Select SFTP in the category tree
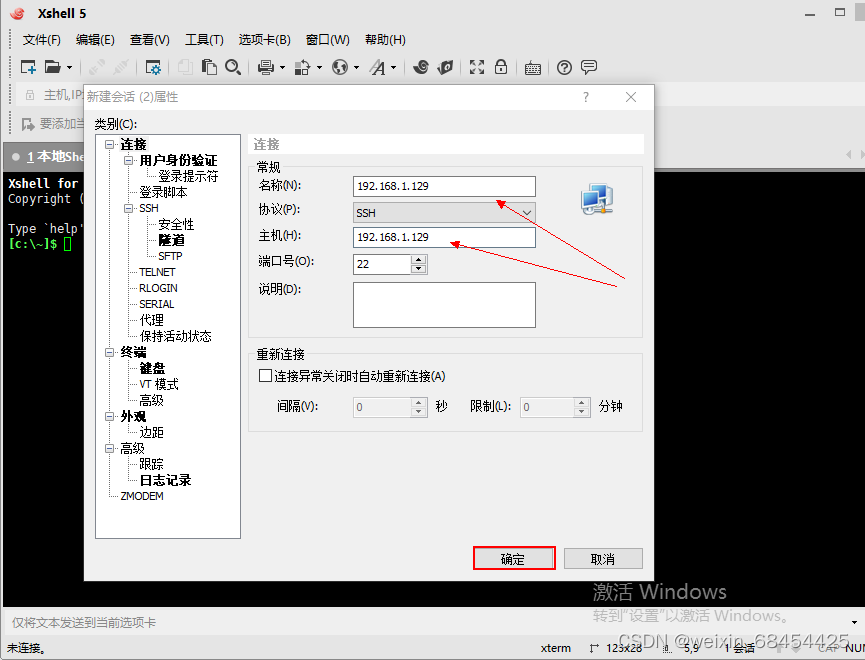This screenshot has width=865, height=660. pyautogui.click(x=170, y=256)
